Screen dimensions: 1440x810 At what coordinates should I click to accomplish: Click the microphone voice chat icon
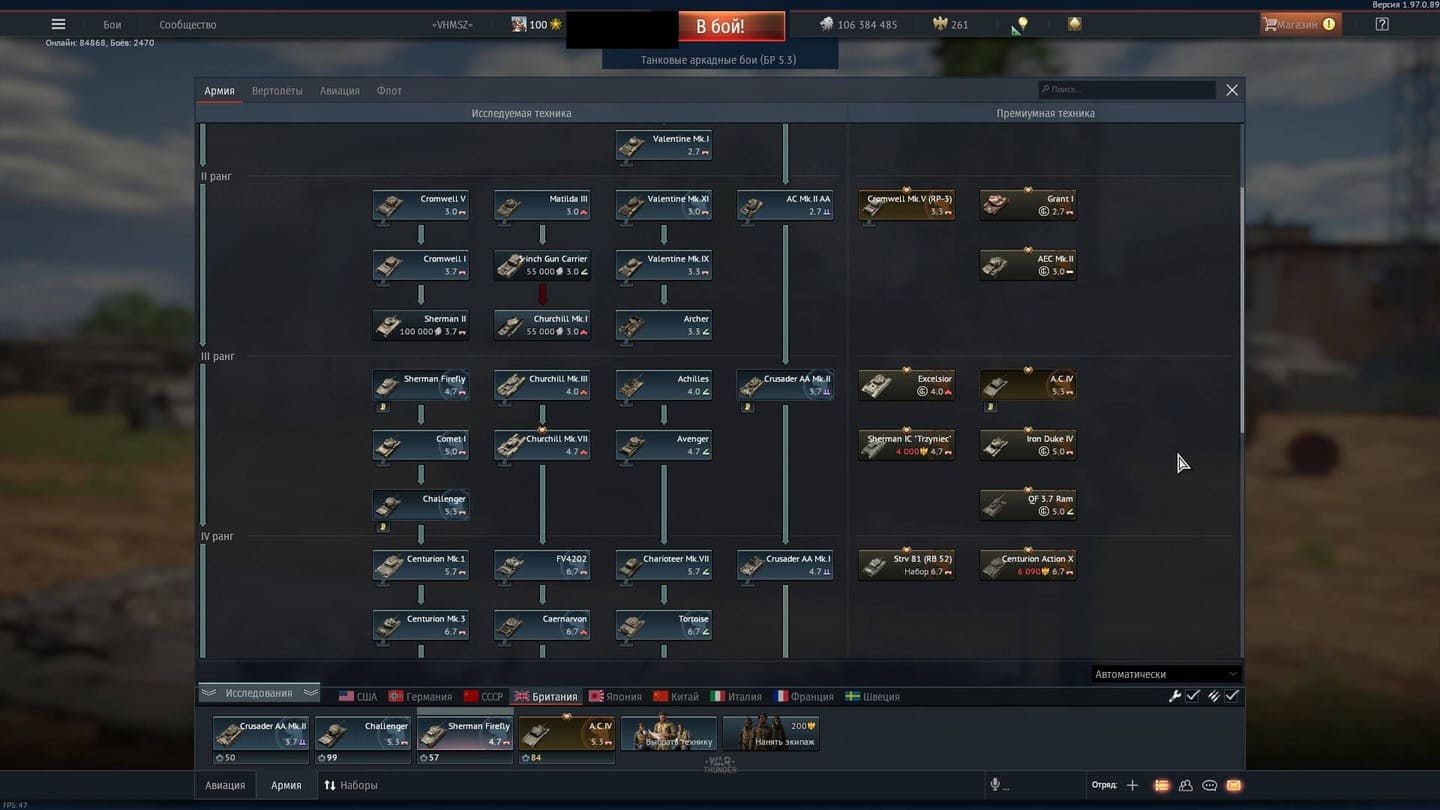995,786
